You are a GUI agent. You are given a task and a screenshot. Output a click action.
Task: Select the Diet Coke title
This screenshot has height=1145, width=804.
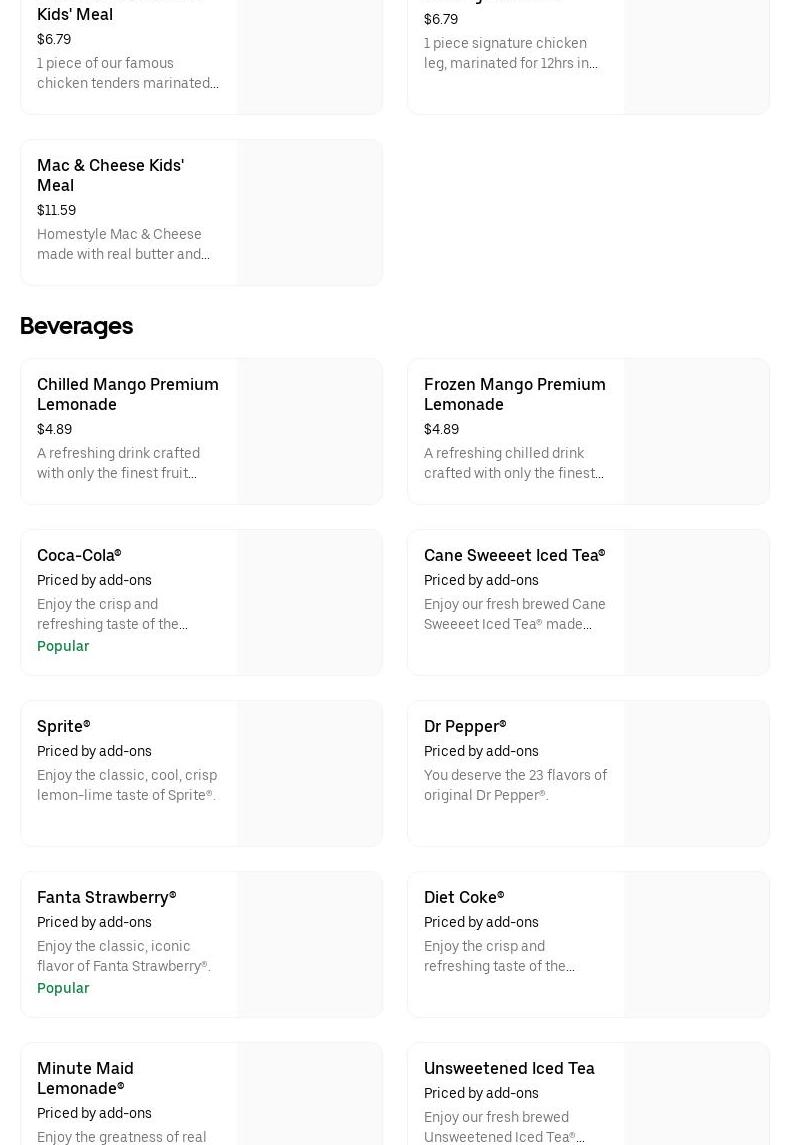point(464,897)
